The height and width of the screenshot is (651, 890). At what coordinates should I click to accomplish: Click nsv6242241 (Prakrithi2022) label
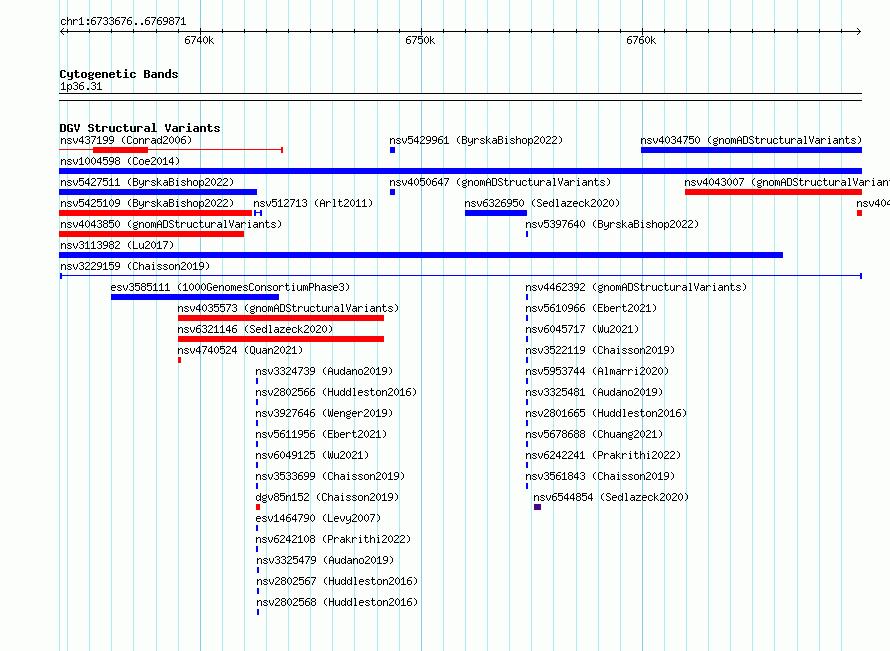(603, 455)
